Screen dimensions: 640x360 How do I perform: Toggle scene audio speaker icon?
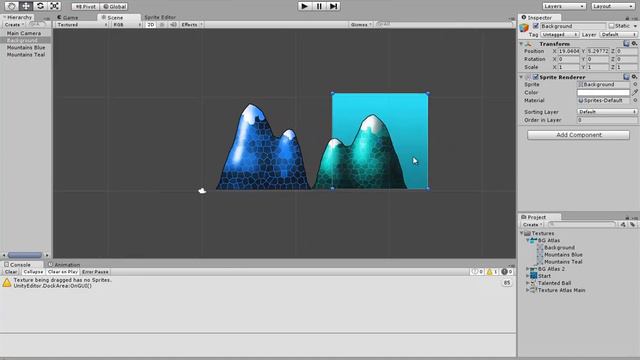tap(173, 24)
